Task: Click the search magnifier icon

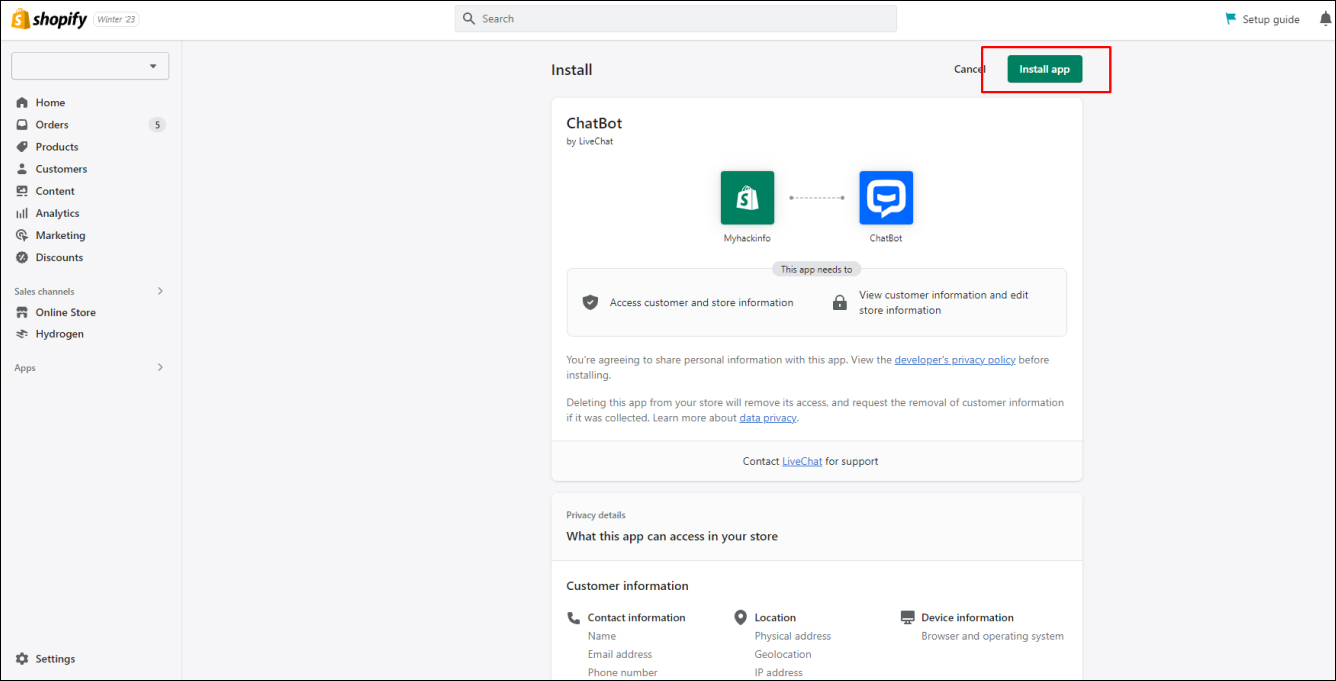Action: (469, 19)
